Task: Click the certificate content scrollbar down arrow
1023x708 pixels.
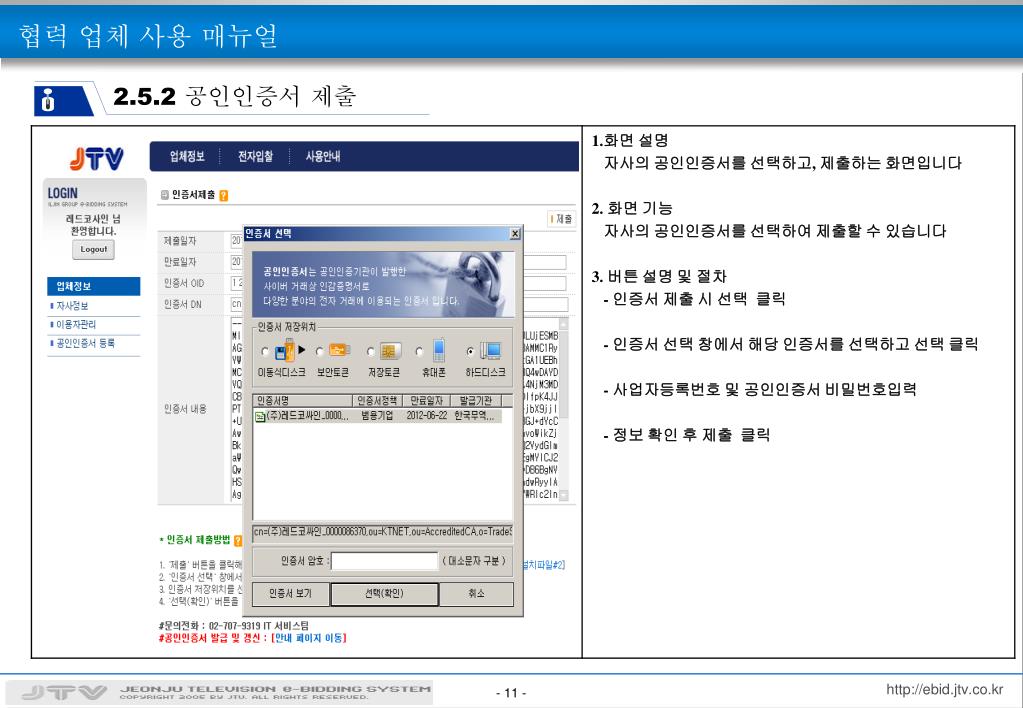Action: point(564,495)
